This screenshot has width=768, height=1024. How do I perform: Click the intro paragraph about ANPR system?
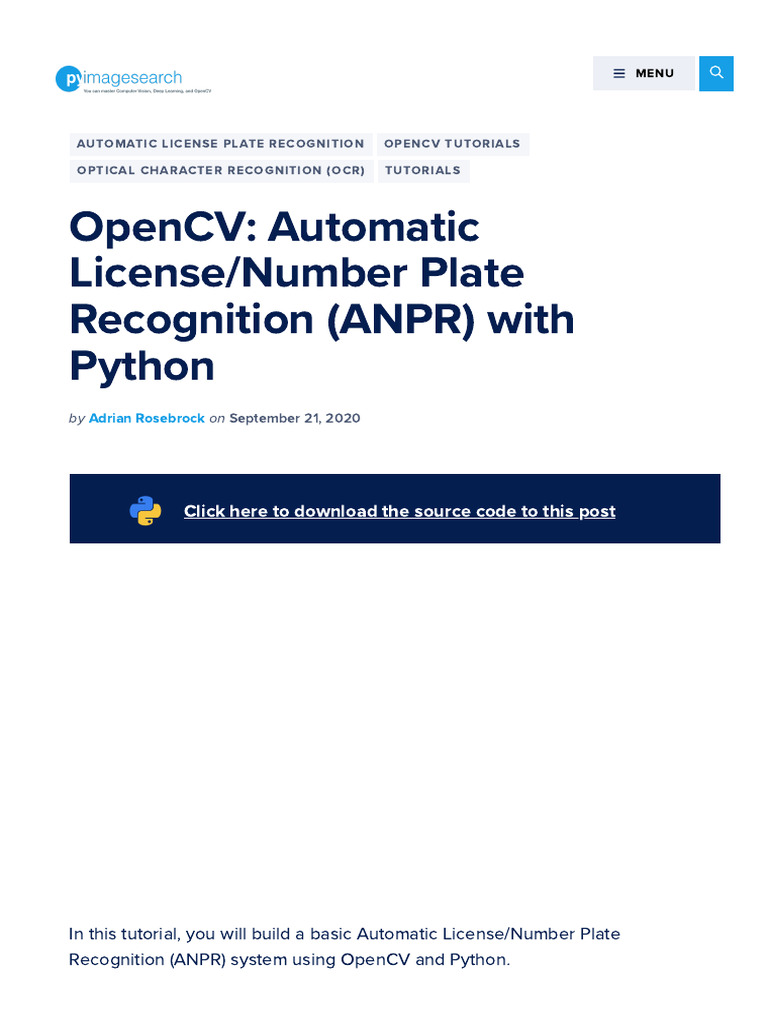coord(345,946)
